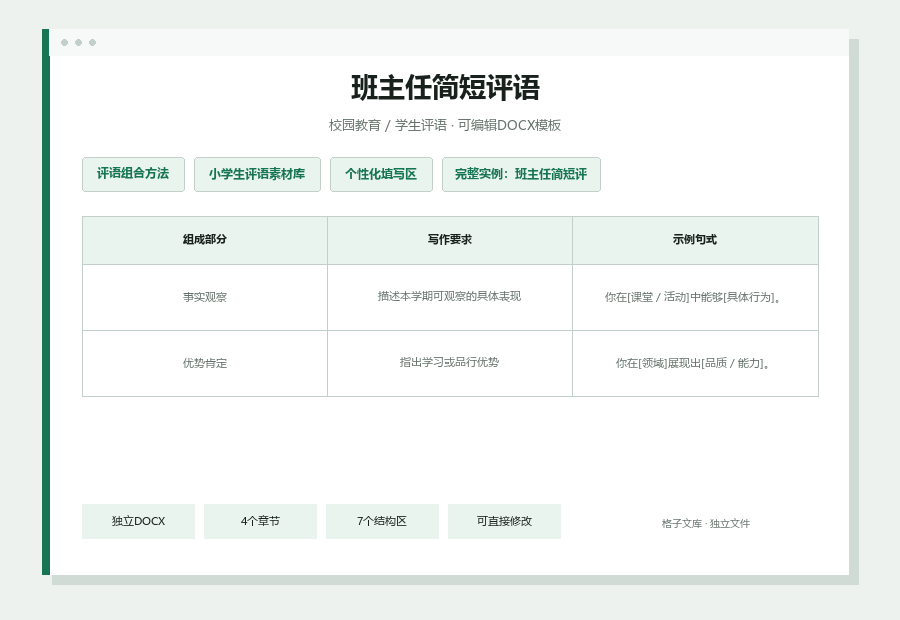The image size is (900, 620).
Task: Click cell 指出学习或品行优势
Action: pos(449,362)
